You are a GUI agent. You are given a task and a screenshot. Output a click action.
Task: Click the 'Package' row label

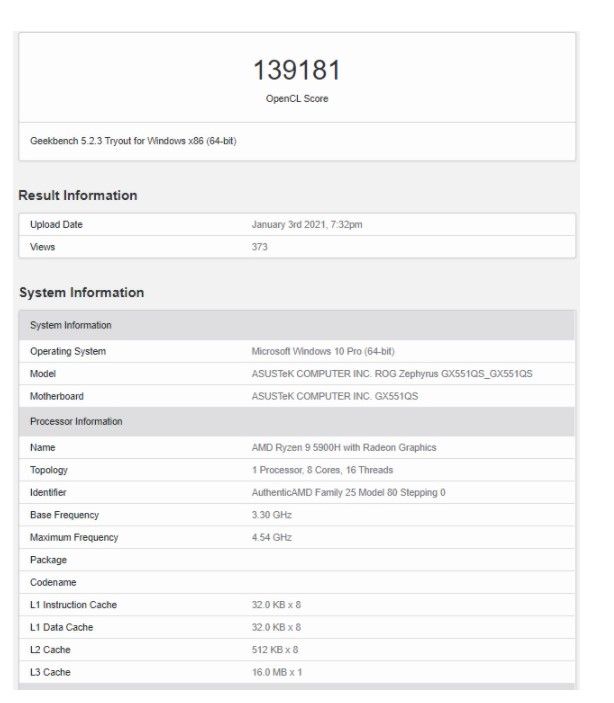(48, 560)
